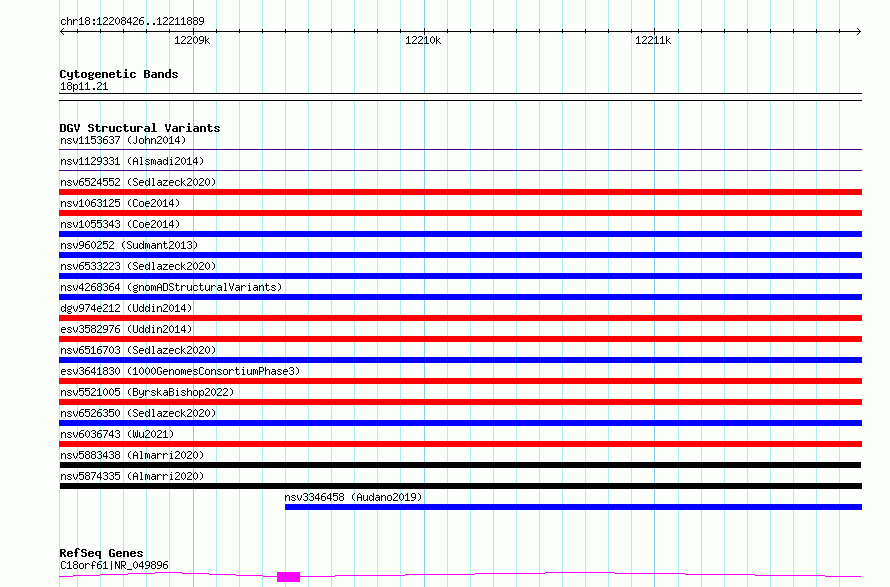Click the 12210k ruler position label
This screenshot has height=587, width=890.
423,40
